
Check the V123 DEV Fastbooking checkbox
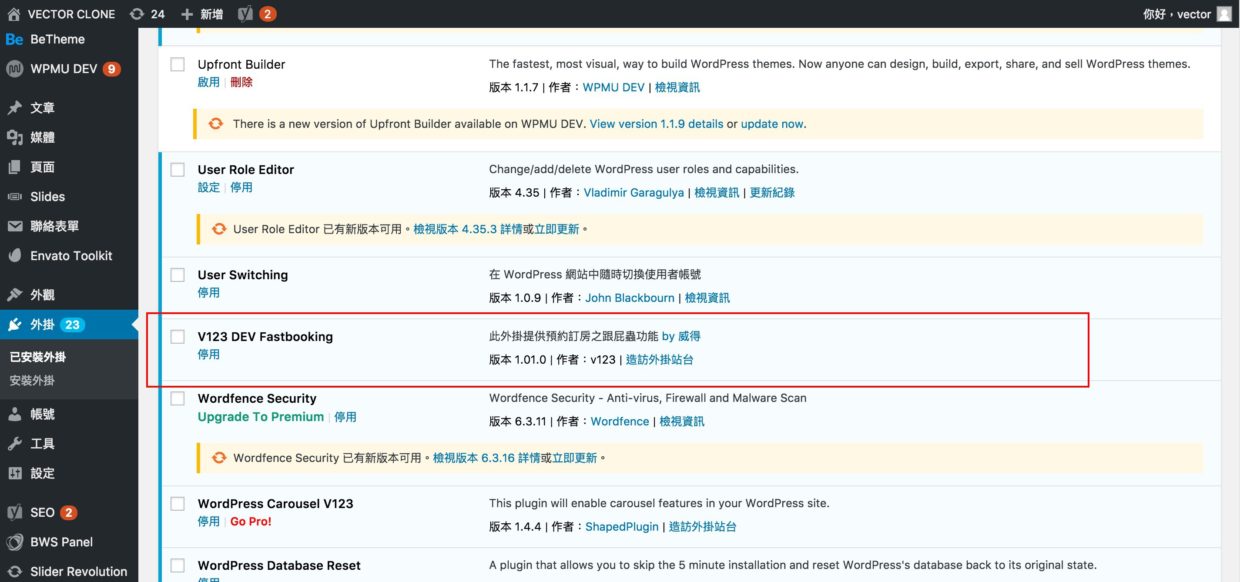click(177, 337)
